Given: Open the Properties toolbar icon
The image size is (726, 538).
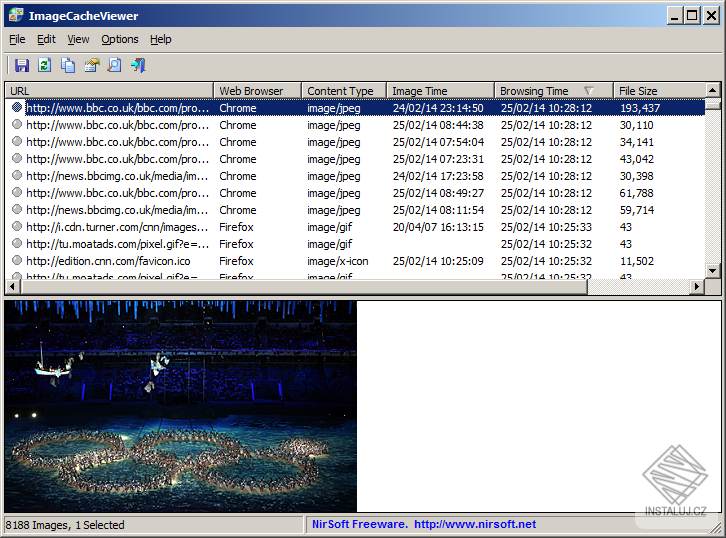Looking at the screenshot, I should pyautogui.click(x=92, y=65).
